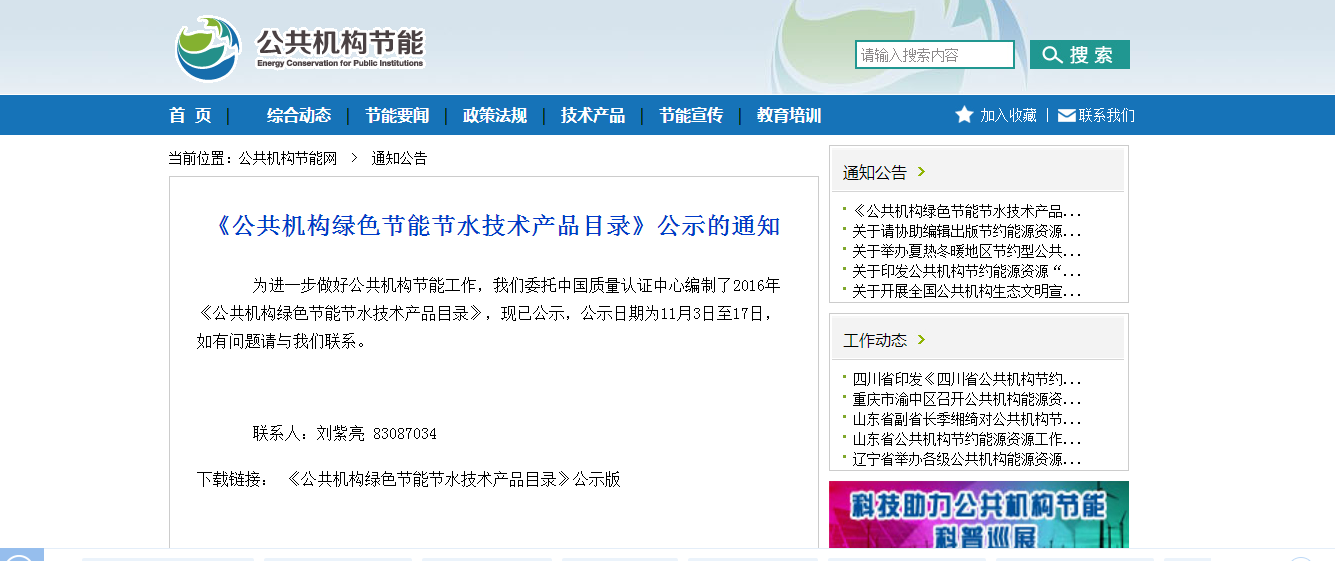The width and height of the screenshot is (1335, 561).
Task: Expand 通知公告 sidebar via arrow
Action: pyautogui.click(x=921, y=172)
